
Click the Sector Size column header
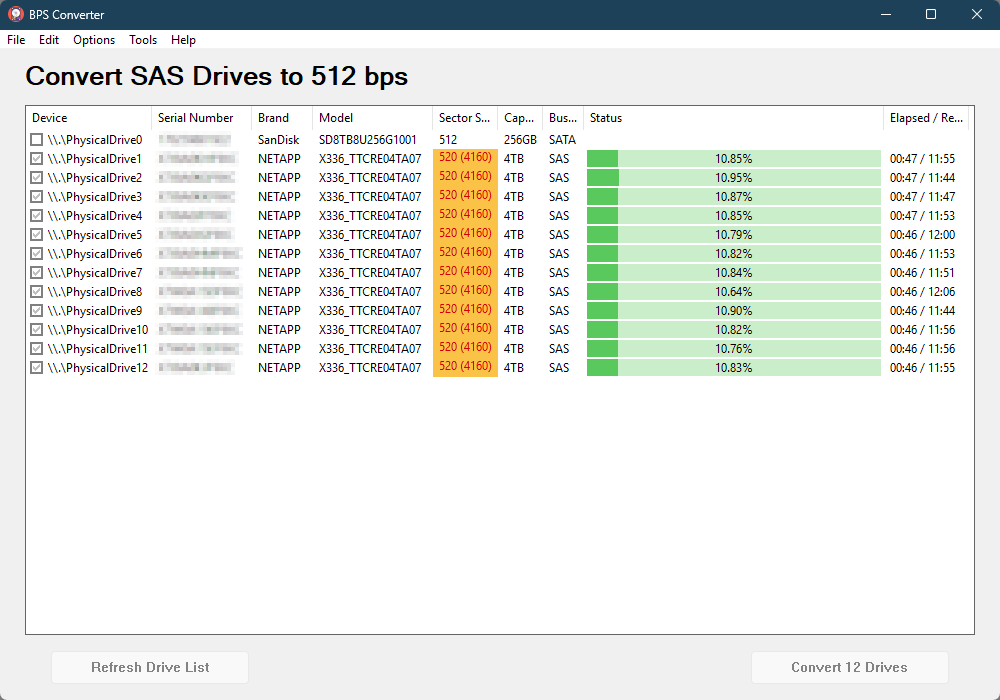(x=464, y=118)
